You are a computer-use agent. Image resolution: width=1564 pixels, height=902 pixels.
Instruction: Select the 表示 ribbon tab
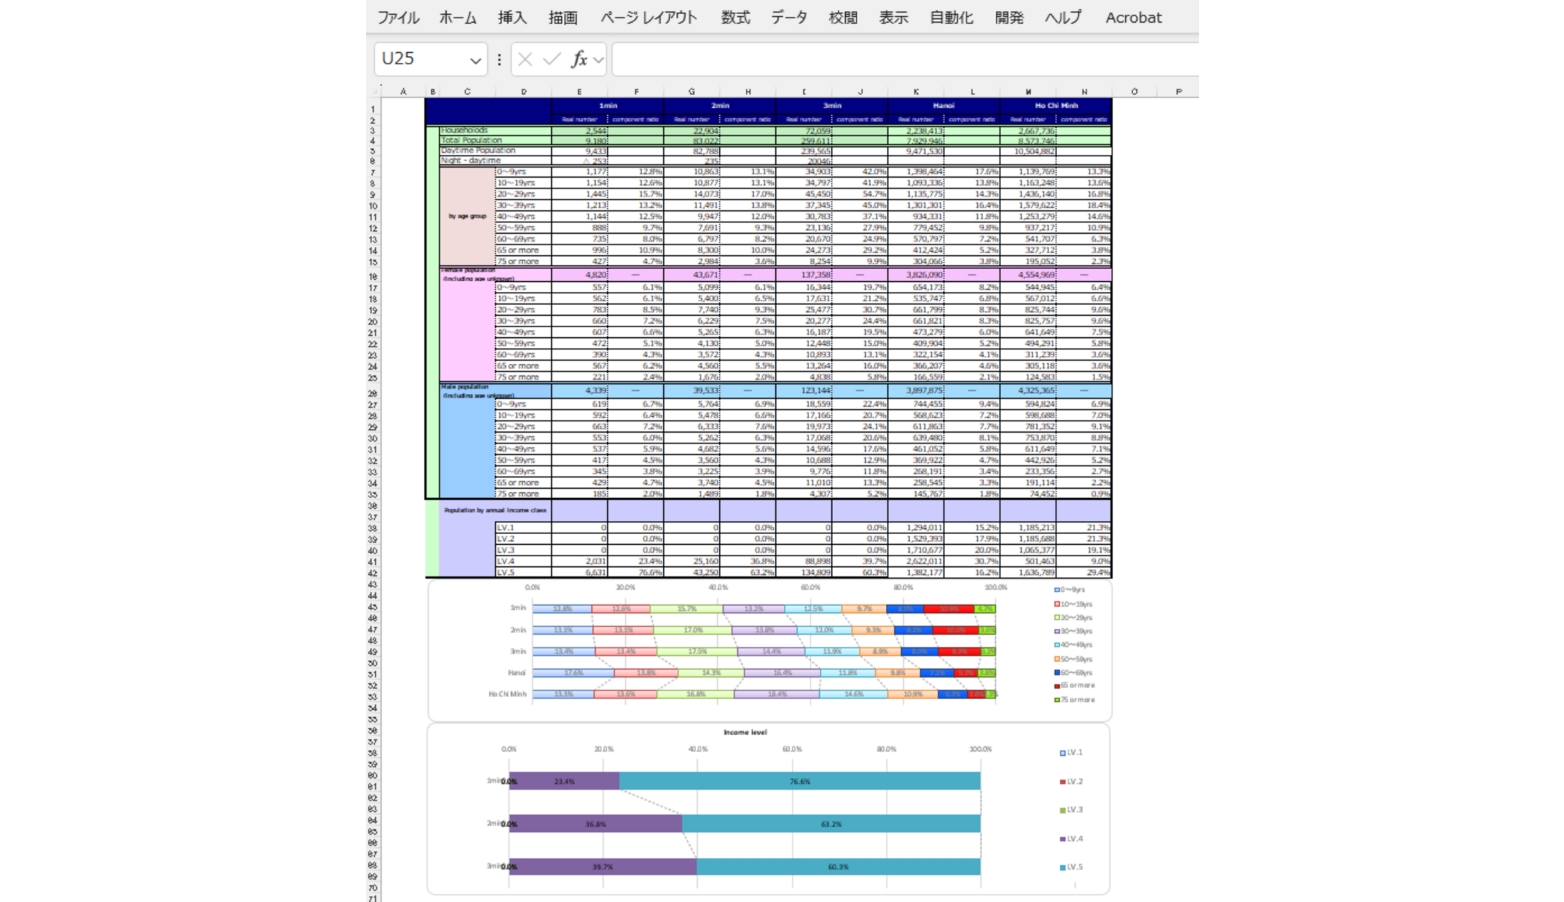pos(893,18)
